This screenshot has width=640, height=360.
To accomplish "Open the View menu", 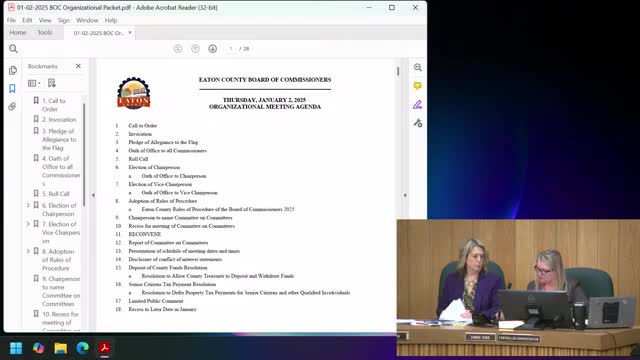I will click(45, 20).
